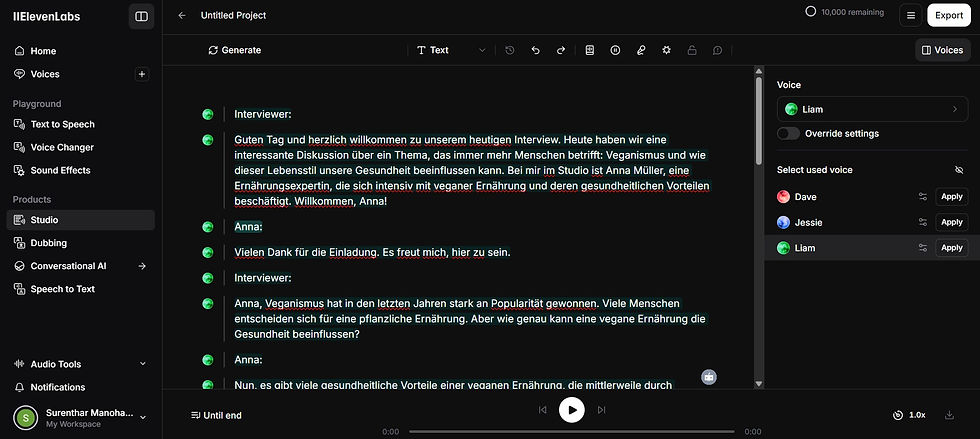980x439 pixels.
Task: Toggle the Voices panel button
Action: pyautogui.click(x=942, y=50)
